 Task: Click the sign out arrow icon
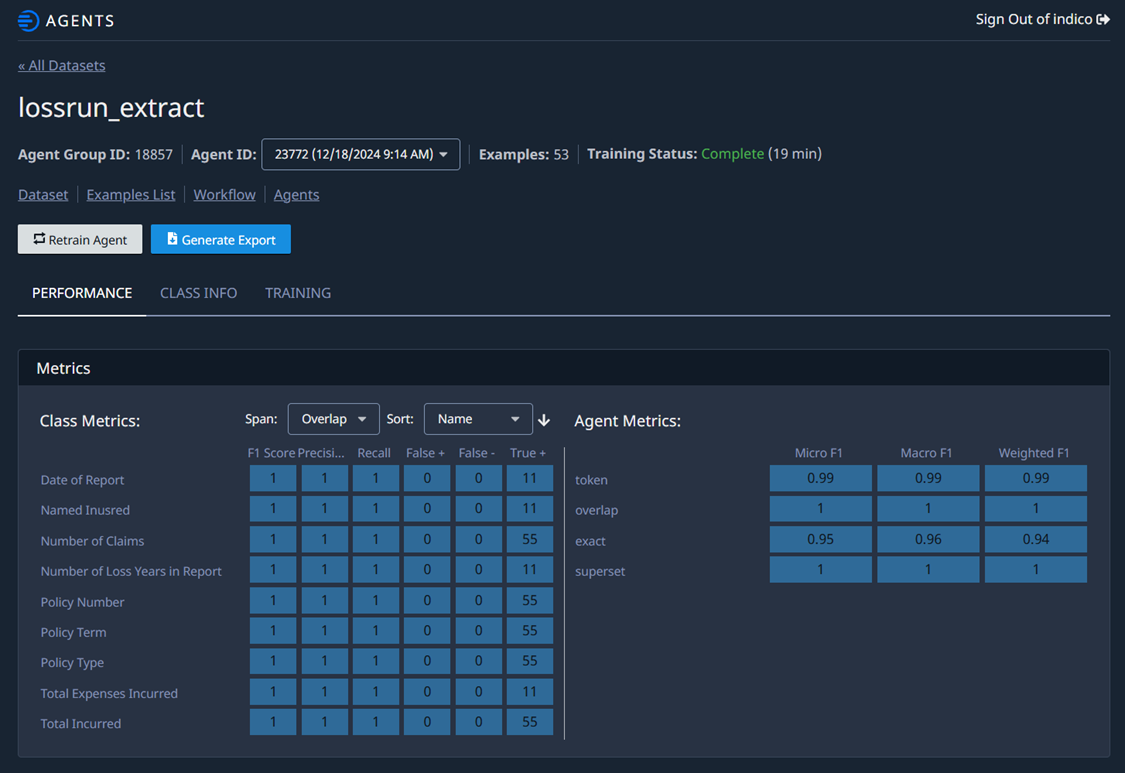coord(1103,19)
